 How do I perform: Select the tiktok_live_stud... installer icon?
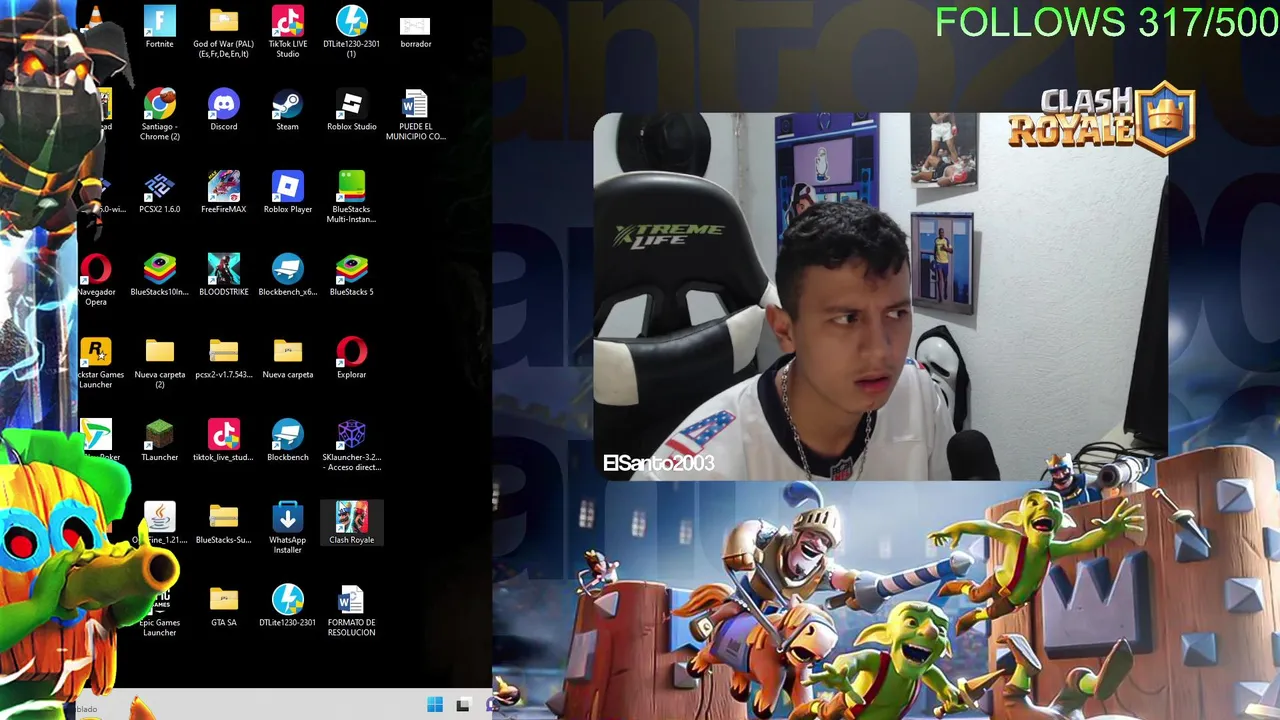point(224,441)
